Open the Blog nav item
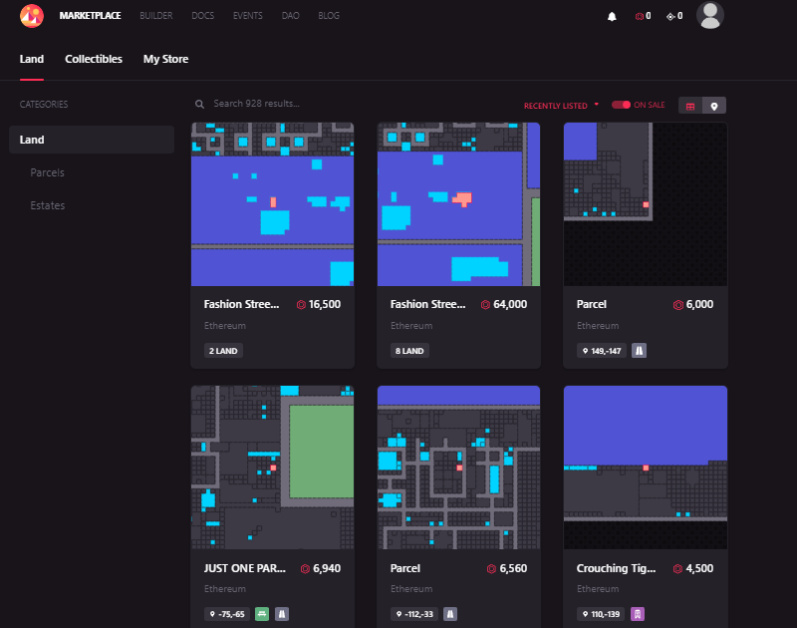The height and width of the screenshot is (628, 797). 329,16
